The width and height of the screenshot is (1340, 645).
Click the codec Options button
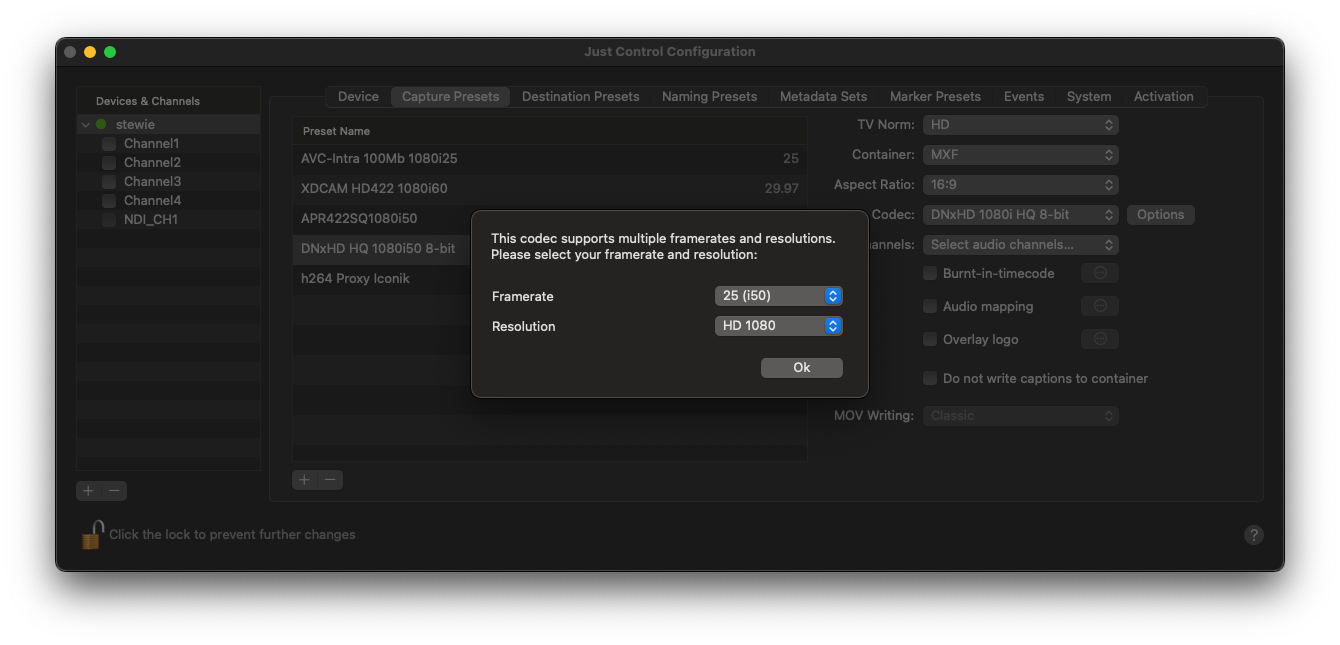[x=1160, y=215]
